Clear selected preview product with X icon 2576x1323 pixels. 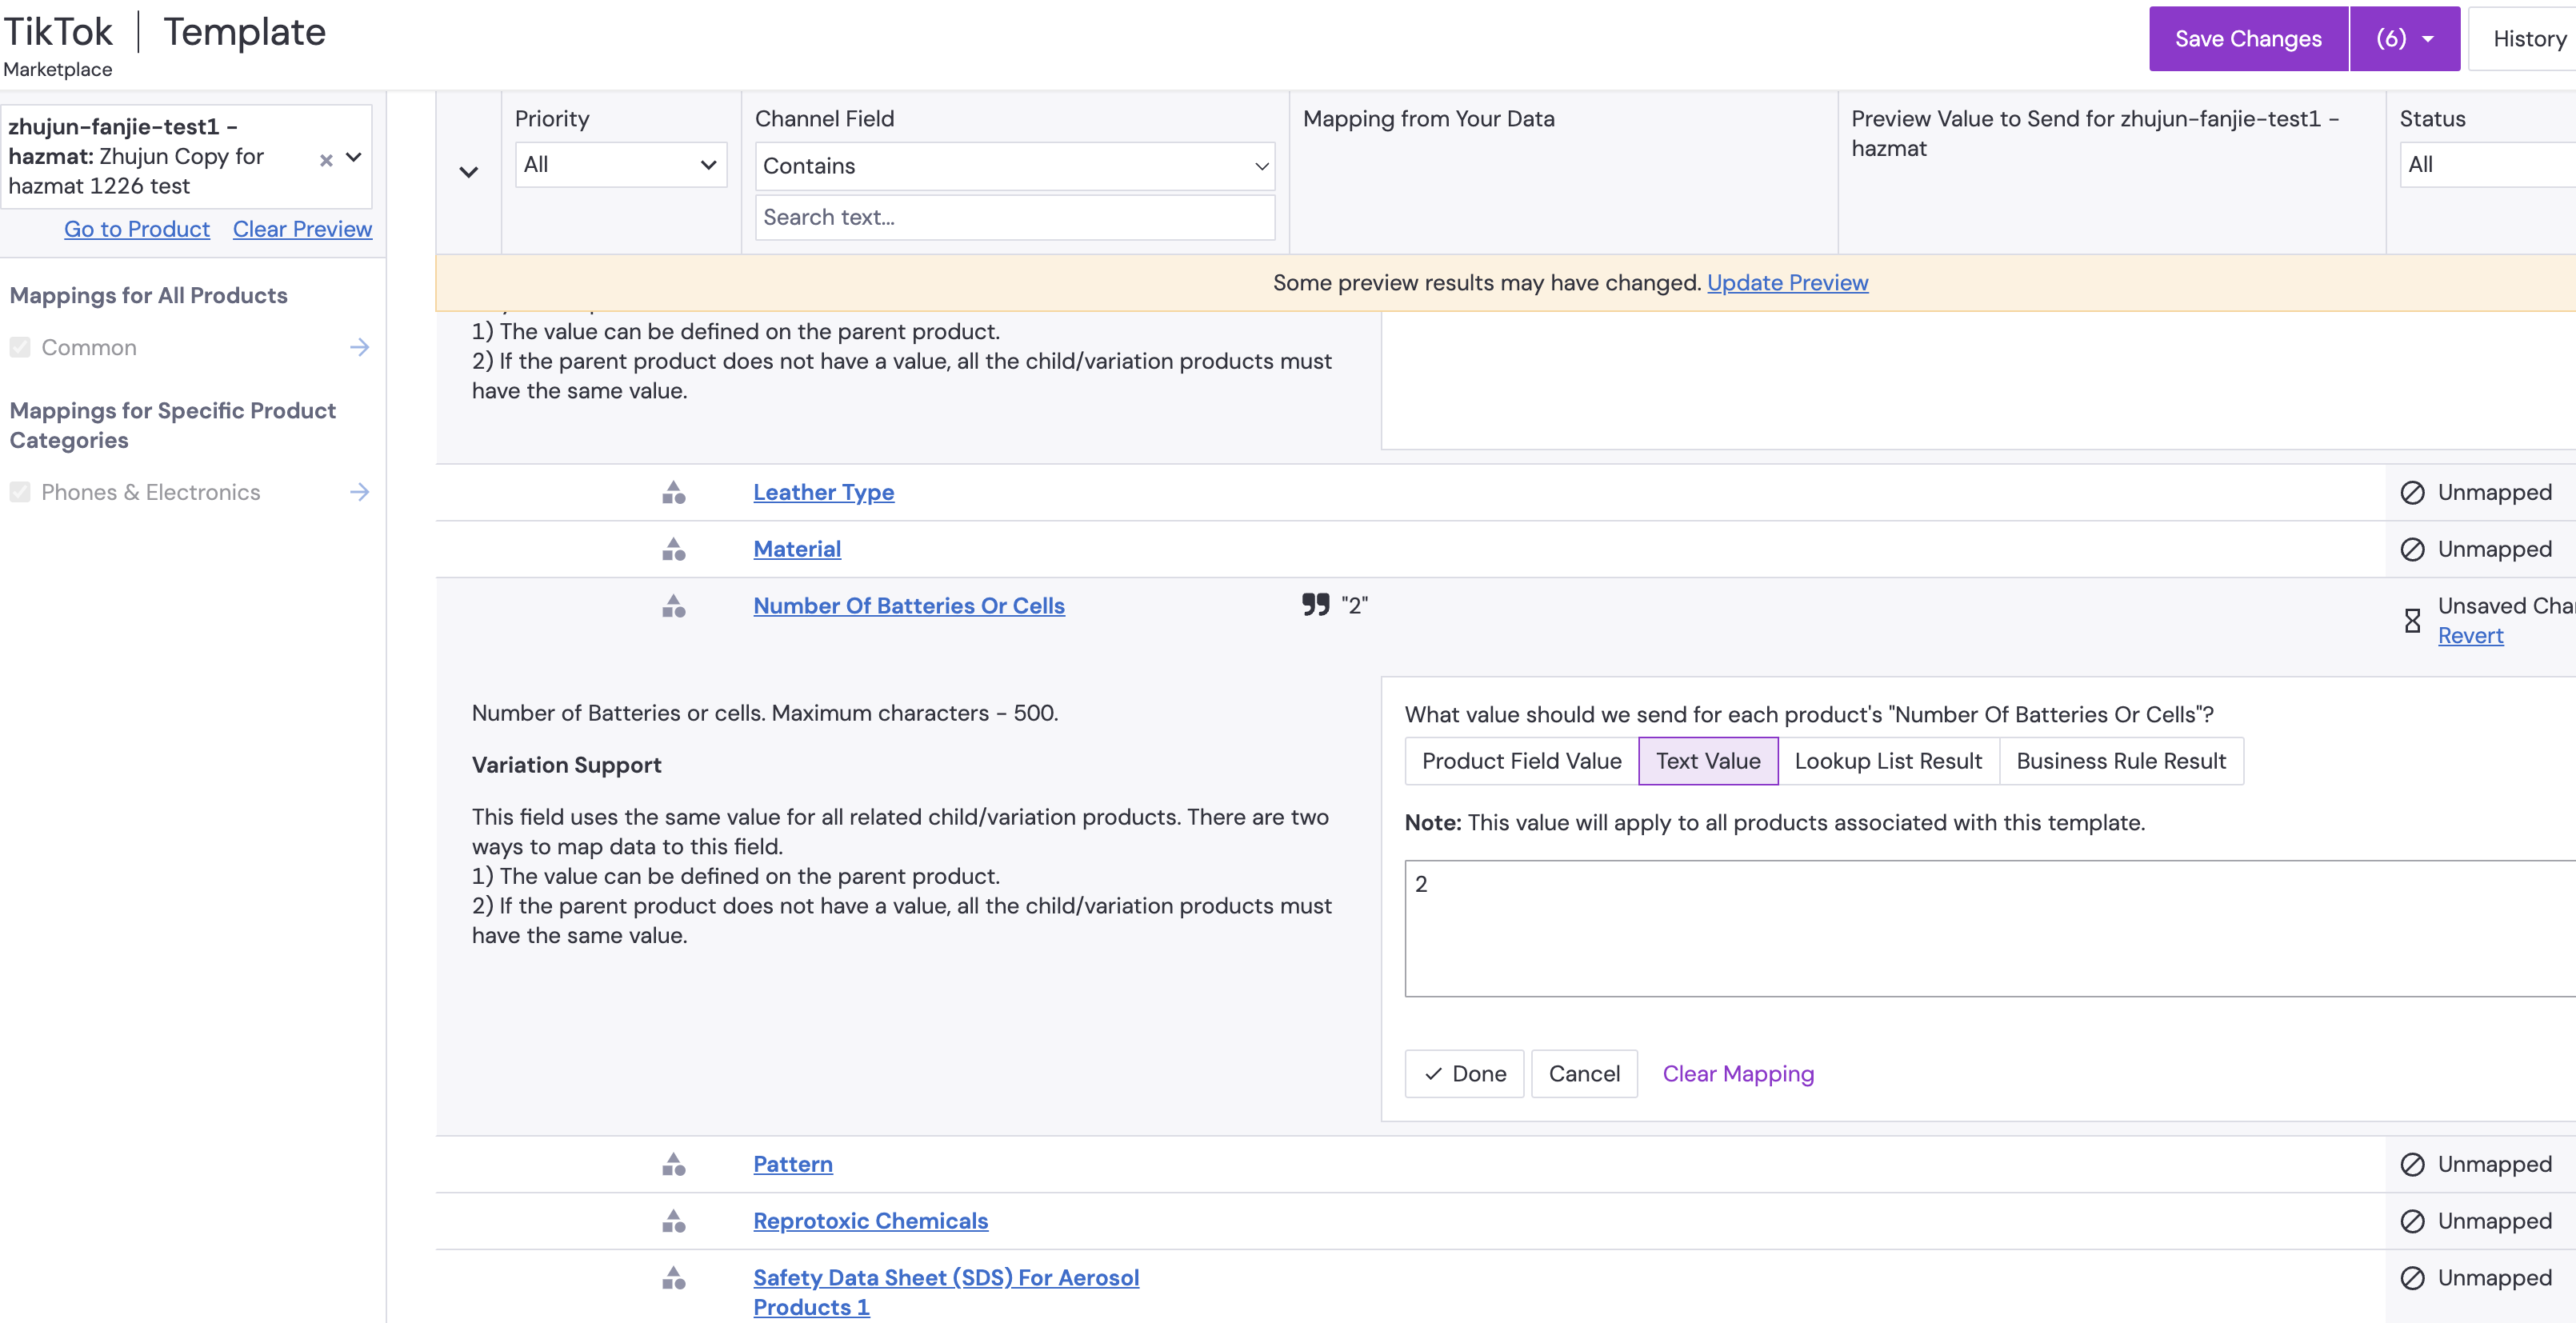click(325, 160)
